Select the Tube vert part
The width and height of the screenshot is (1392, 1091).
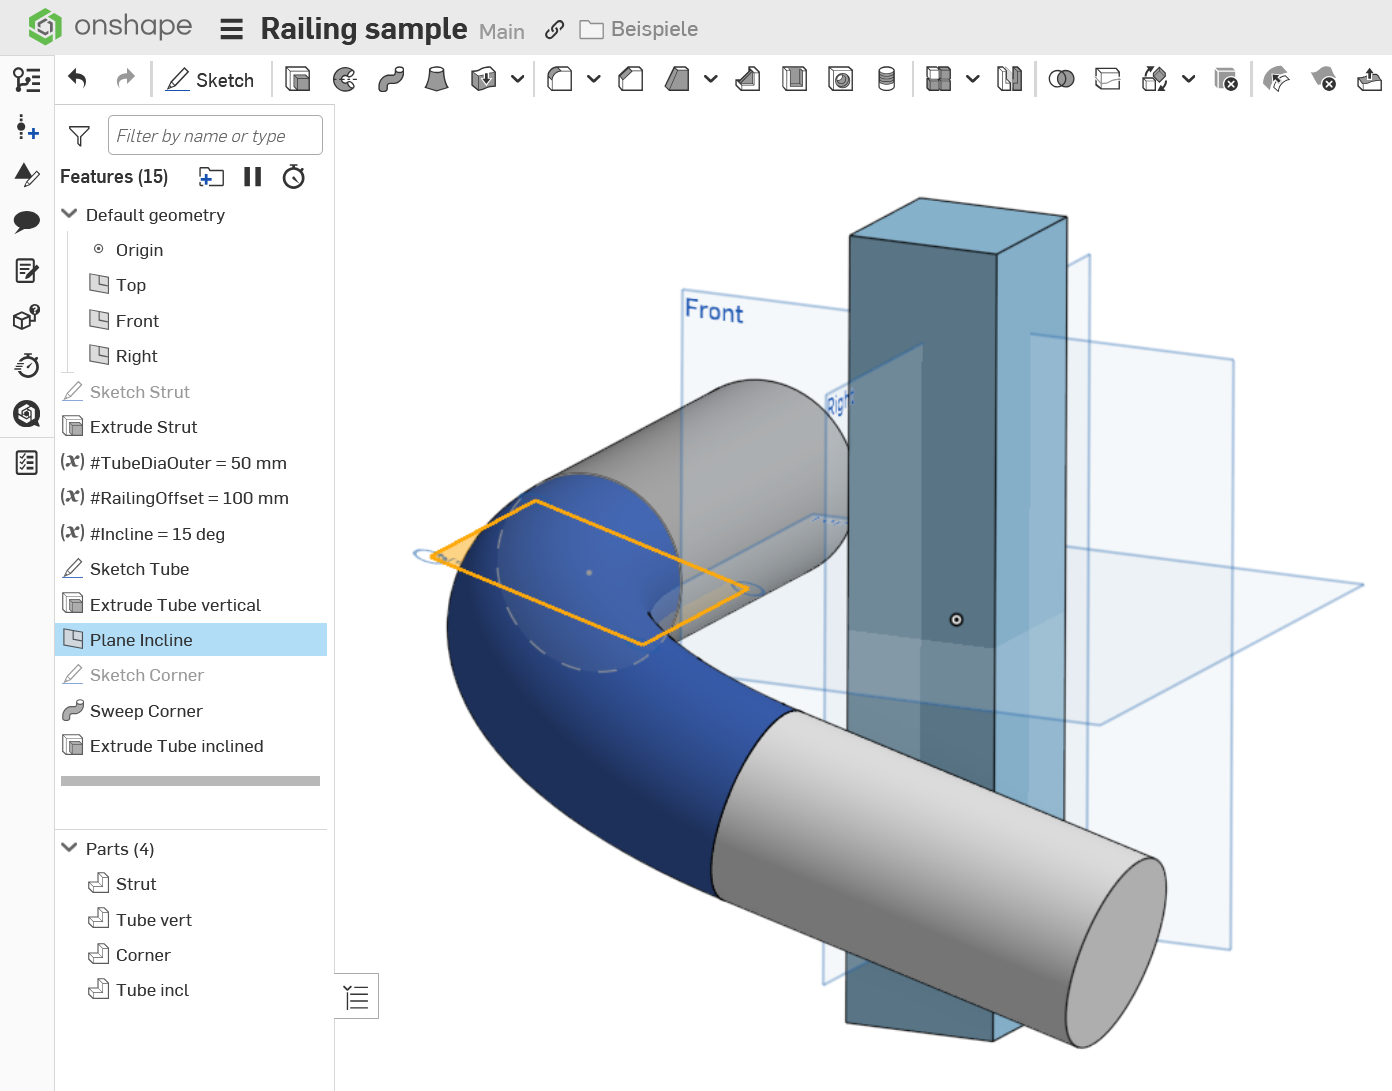pyautogui.click(x=153, y=920)
